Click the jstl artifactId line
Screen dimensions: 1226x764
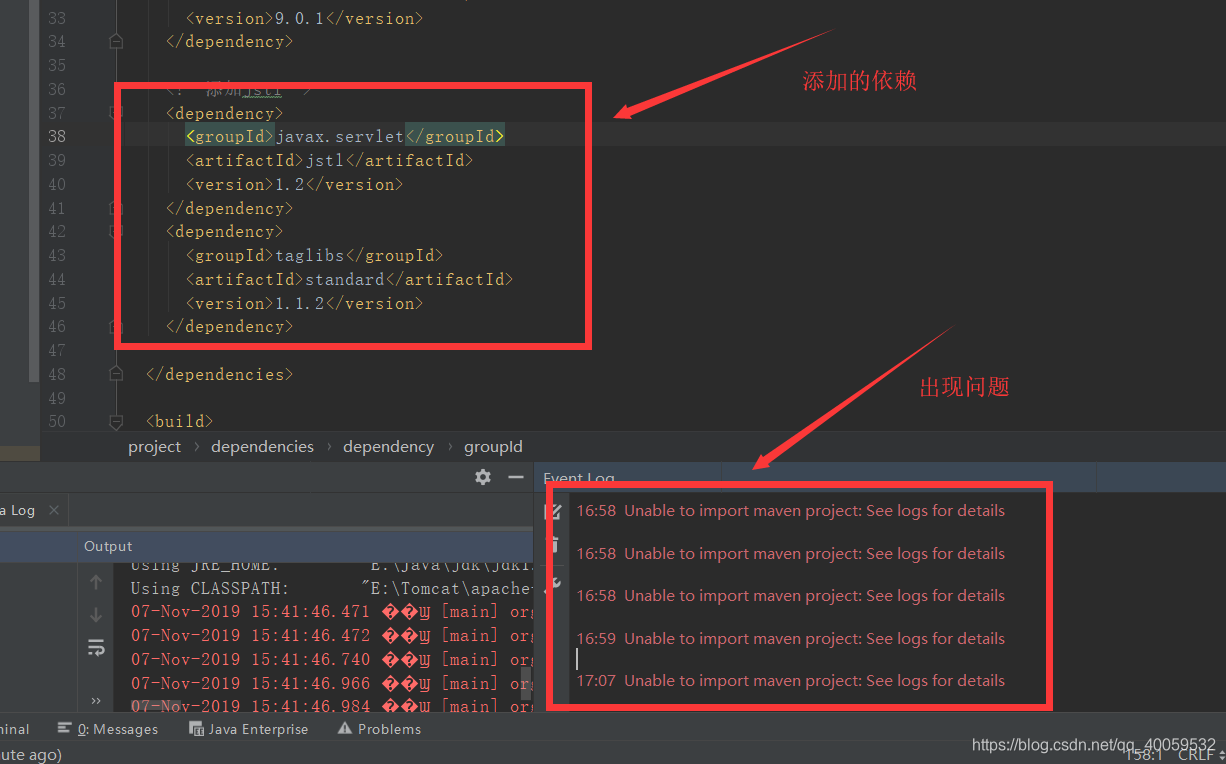[x=329, y=160]
